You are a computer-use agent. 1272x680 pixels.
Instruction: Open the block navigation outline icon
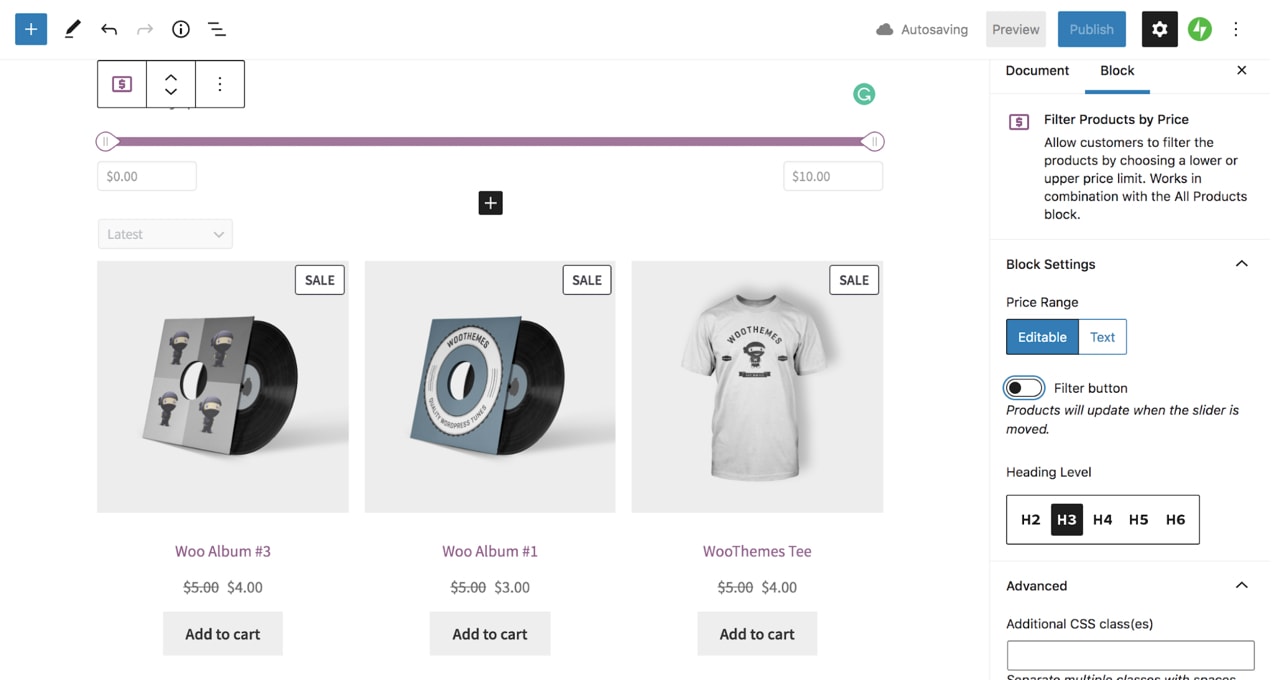[217, 29]
